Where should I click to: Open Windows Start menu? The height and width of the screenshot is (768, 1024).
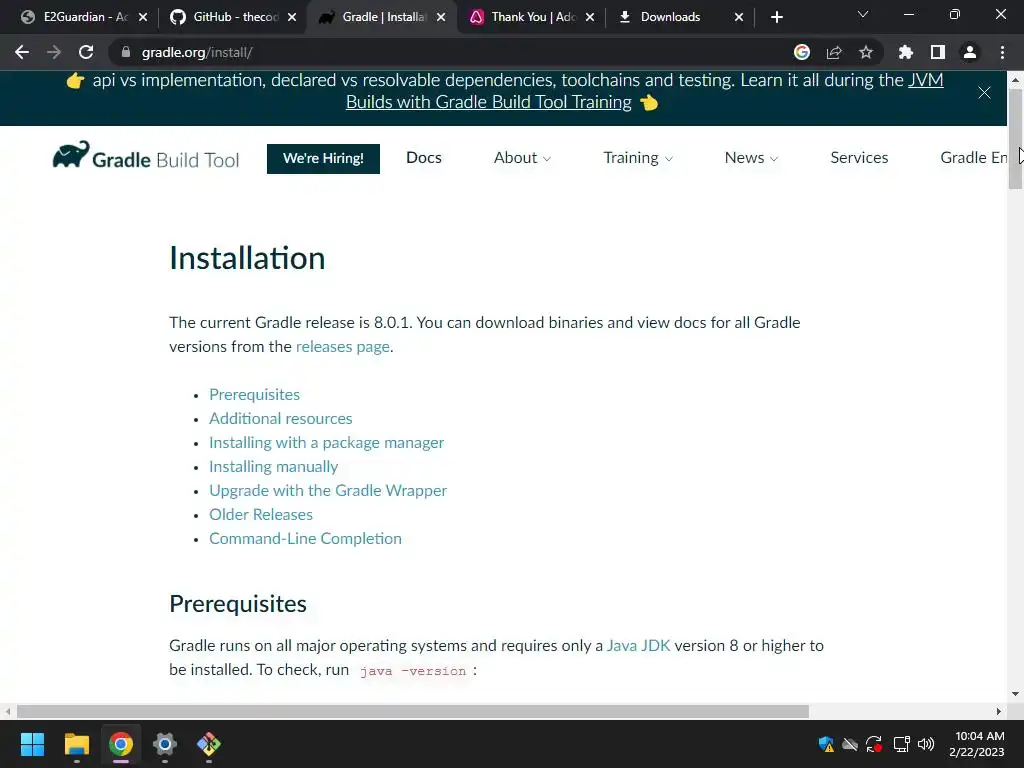point(32,744)
